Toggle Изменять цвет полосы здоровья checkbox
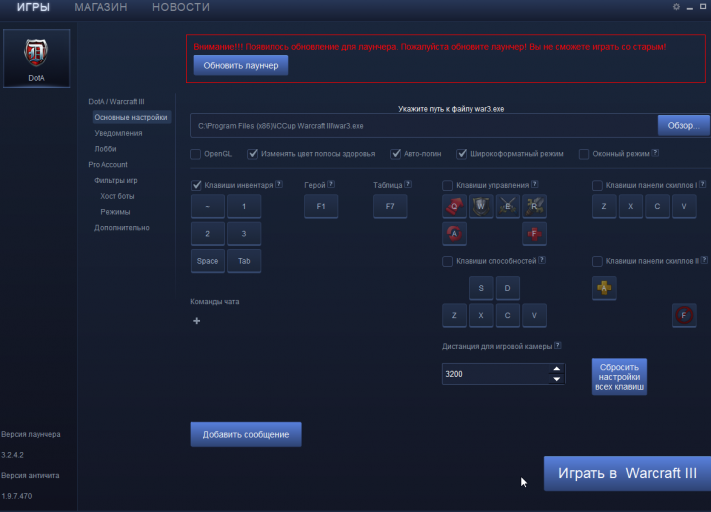This screenshot has width=711, height=512. coord(253,154)
